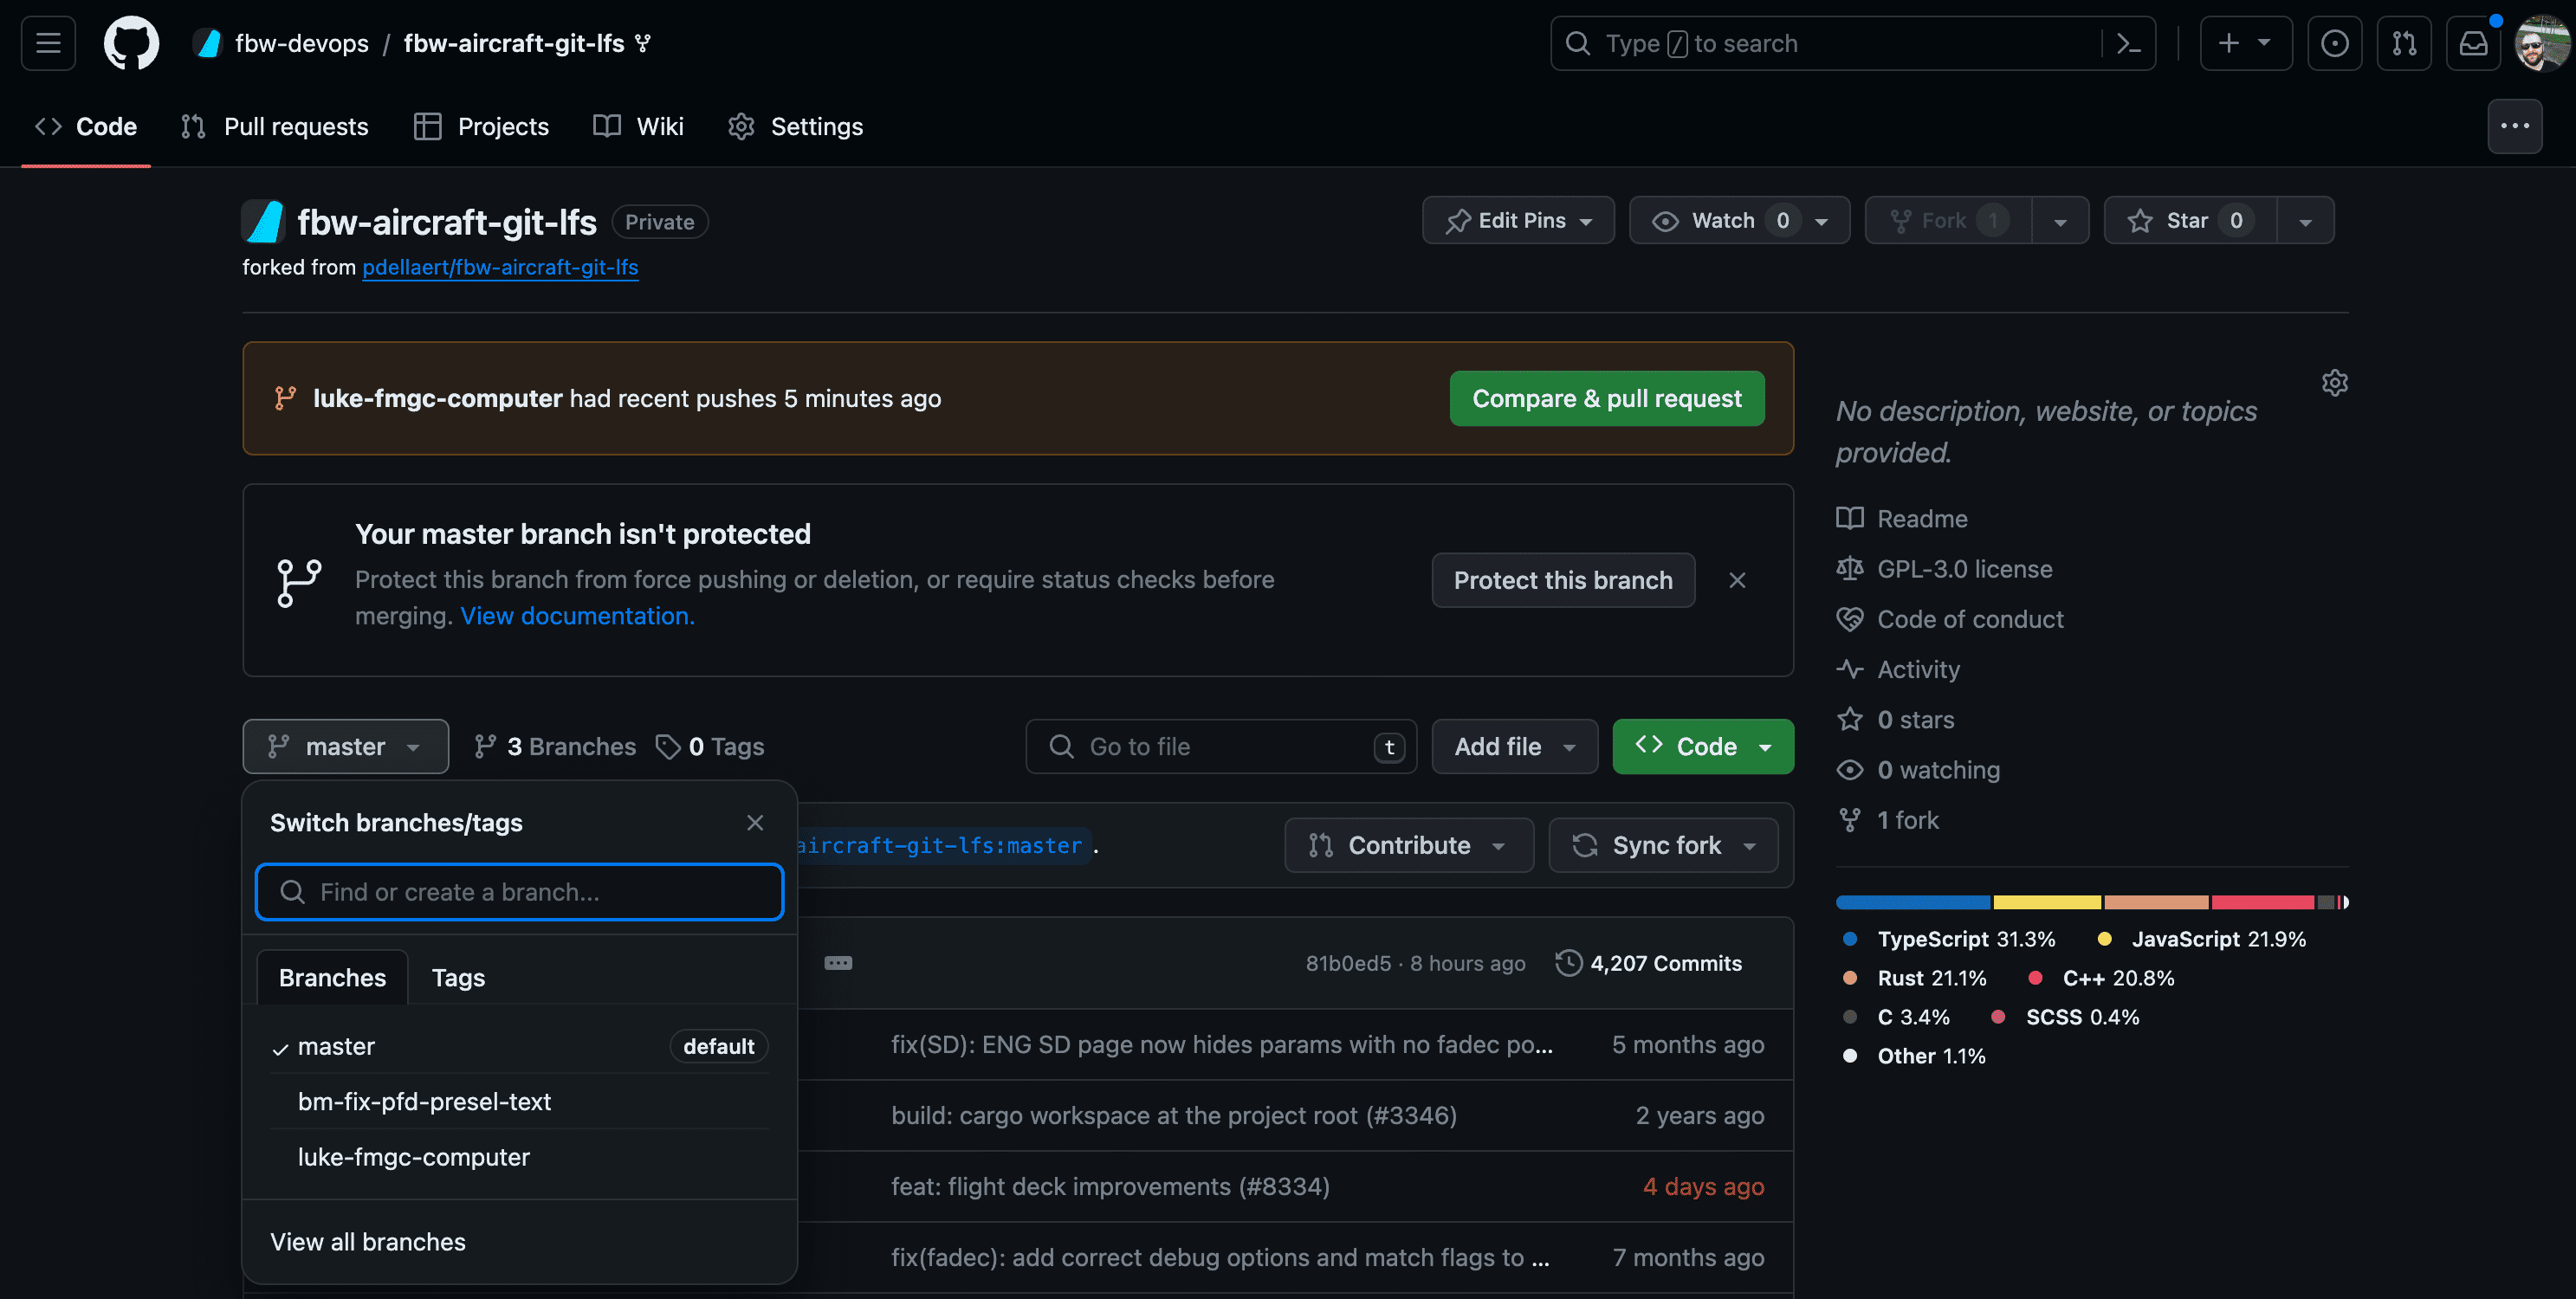Select the luke-fmgc-computer branch
Image resolution: width=2576 pixels, height=1299 pixels.
point(413,1157)
